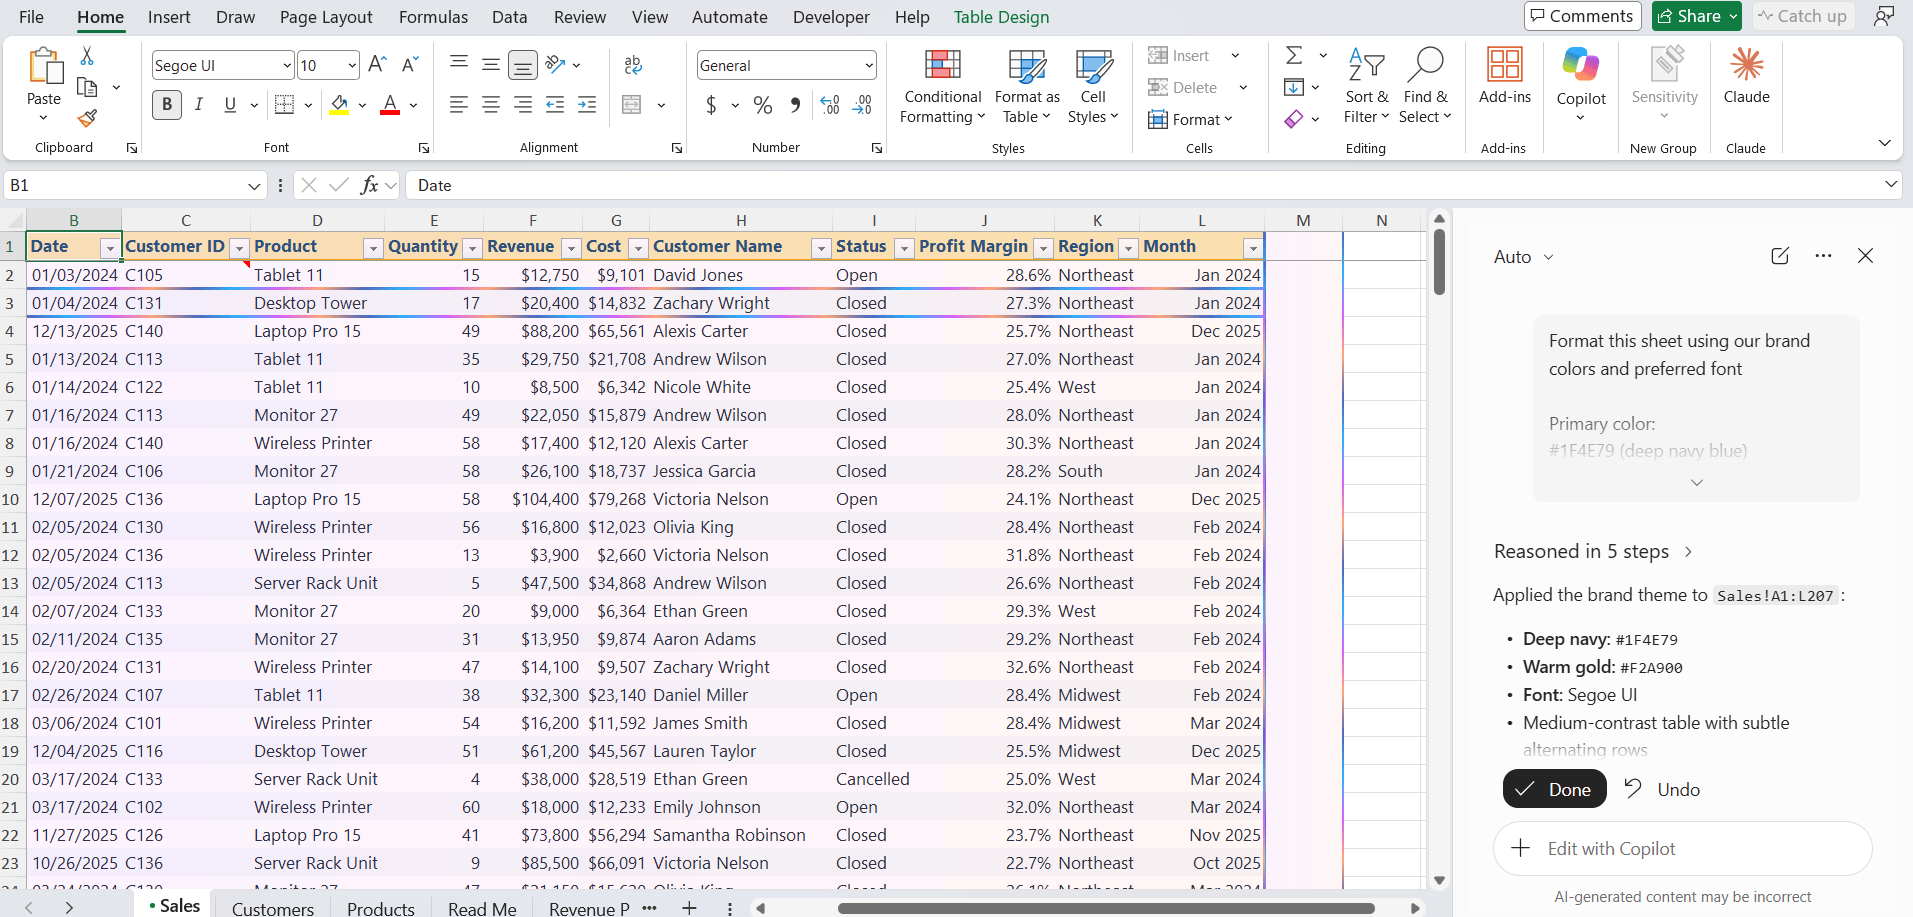
Task: Open the Status column filter dropdown
Action: (903, 248)
